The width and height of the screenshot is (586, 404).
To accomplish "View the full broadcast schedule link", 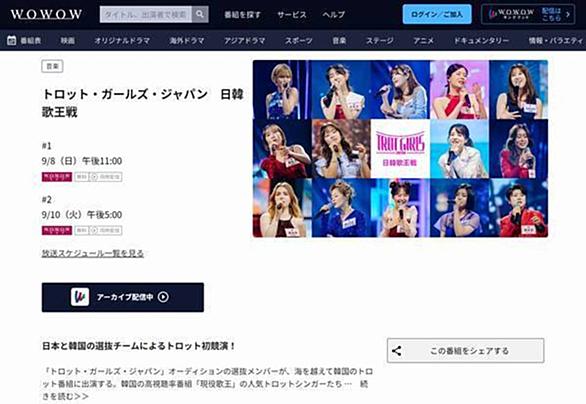I will coord(93,253).
